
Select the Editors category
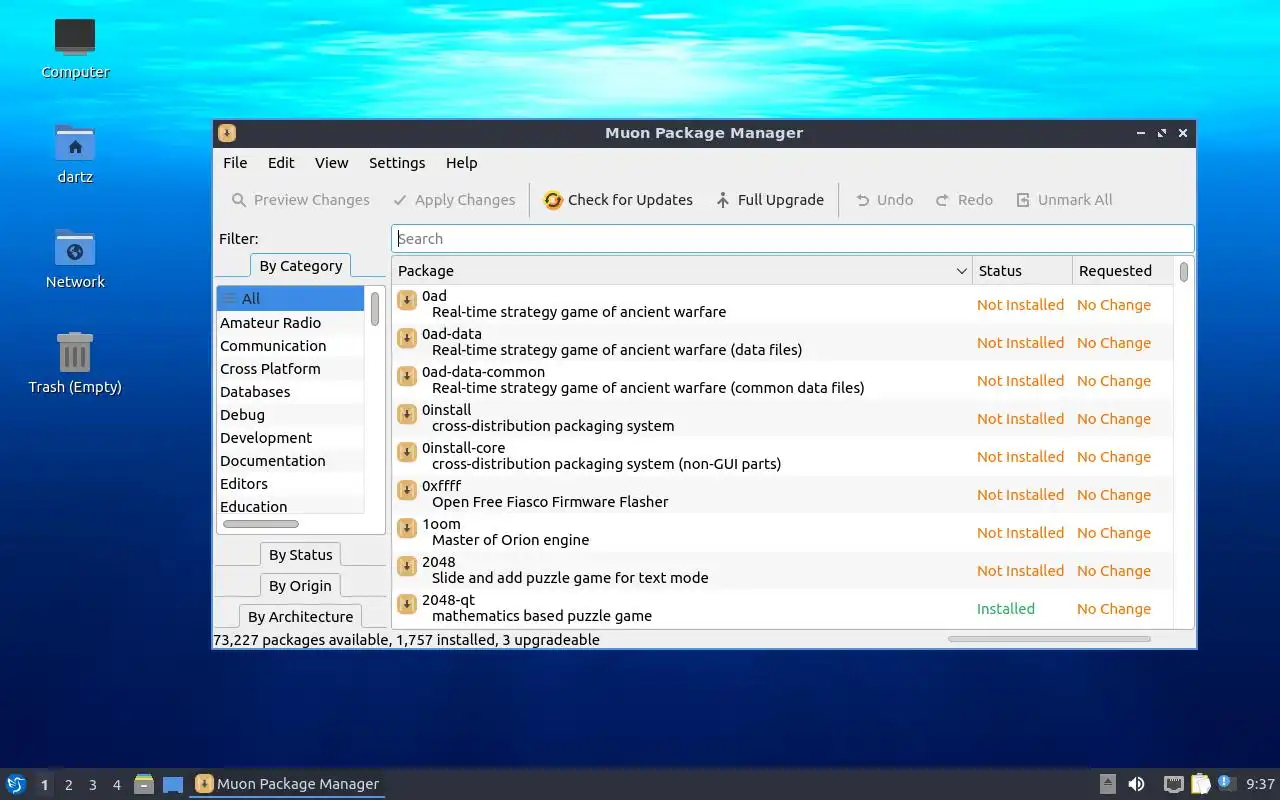coord(291,484)
